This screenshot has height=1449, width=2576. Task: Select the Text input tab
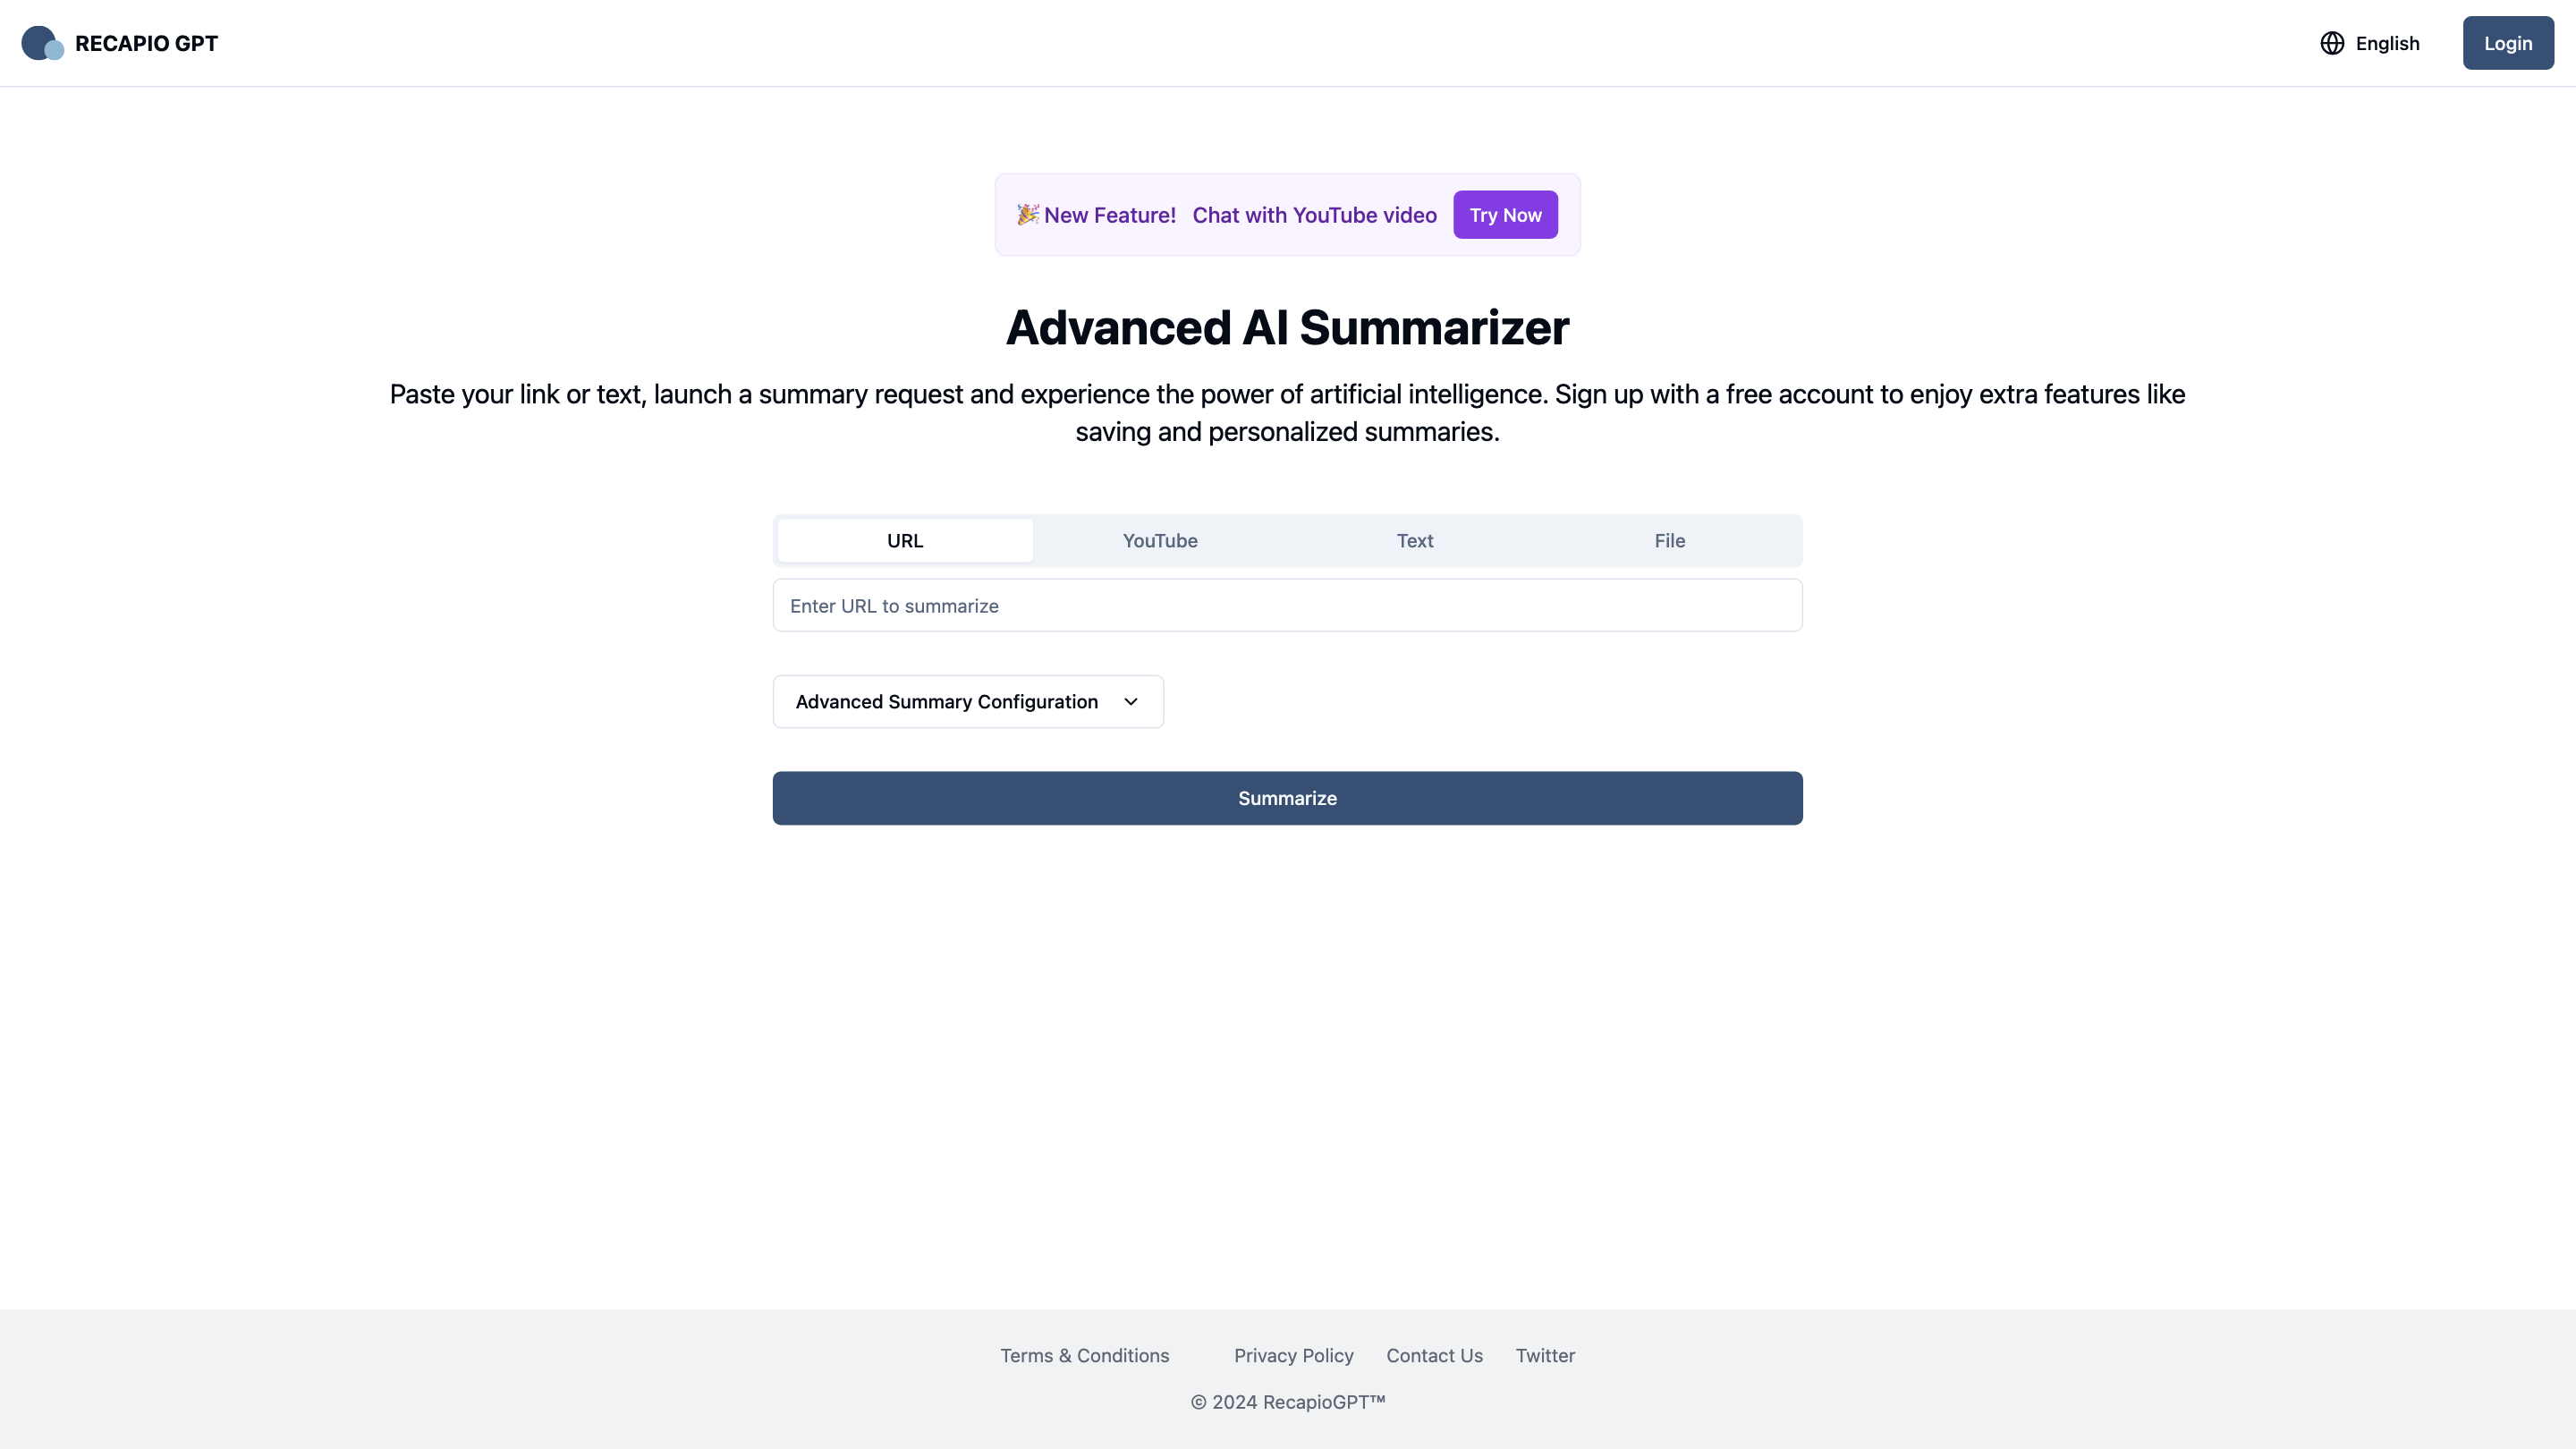coord(1415,541)
